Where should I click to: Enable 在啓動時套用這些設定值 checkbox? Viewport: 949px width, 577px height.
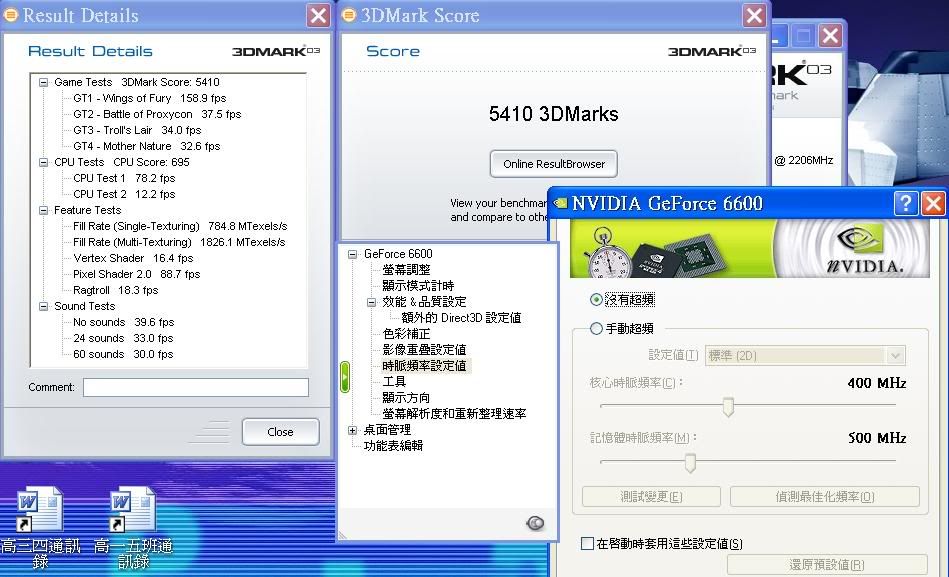tap(587, 543)
